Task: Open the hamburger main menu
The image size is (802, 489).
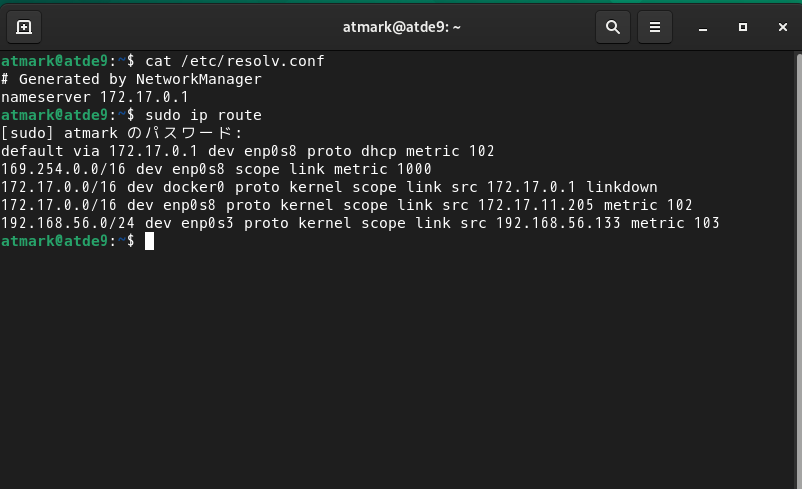Action: tap(655, 27)
